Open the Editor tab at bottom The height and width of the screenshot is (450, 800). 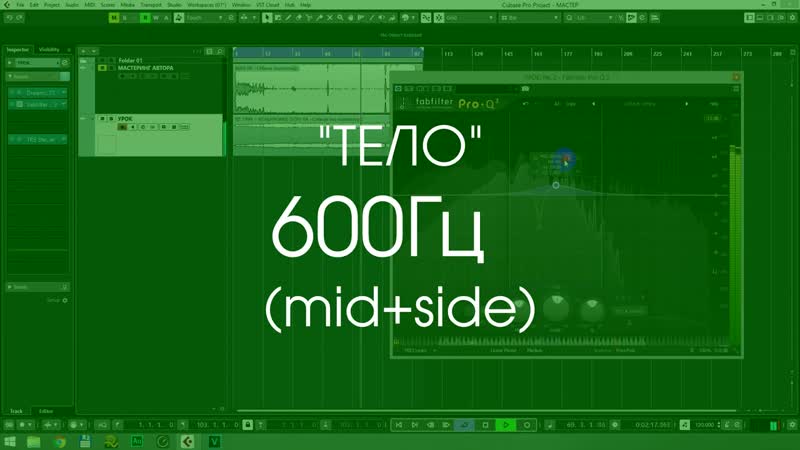(46, 411)
